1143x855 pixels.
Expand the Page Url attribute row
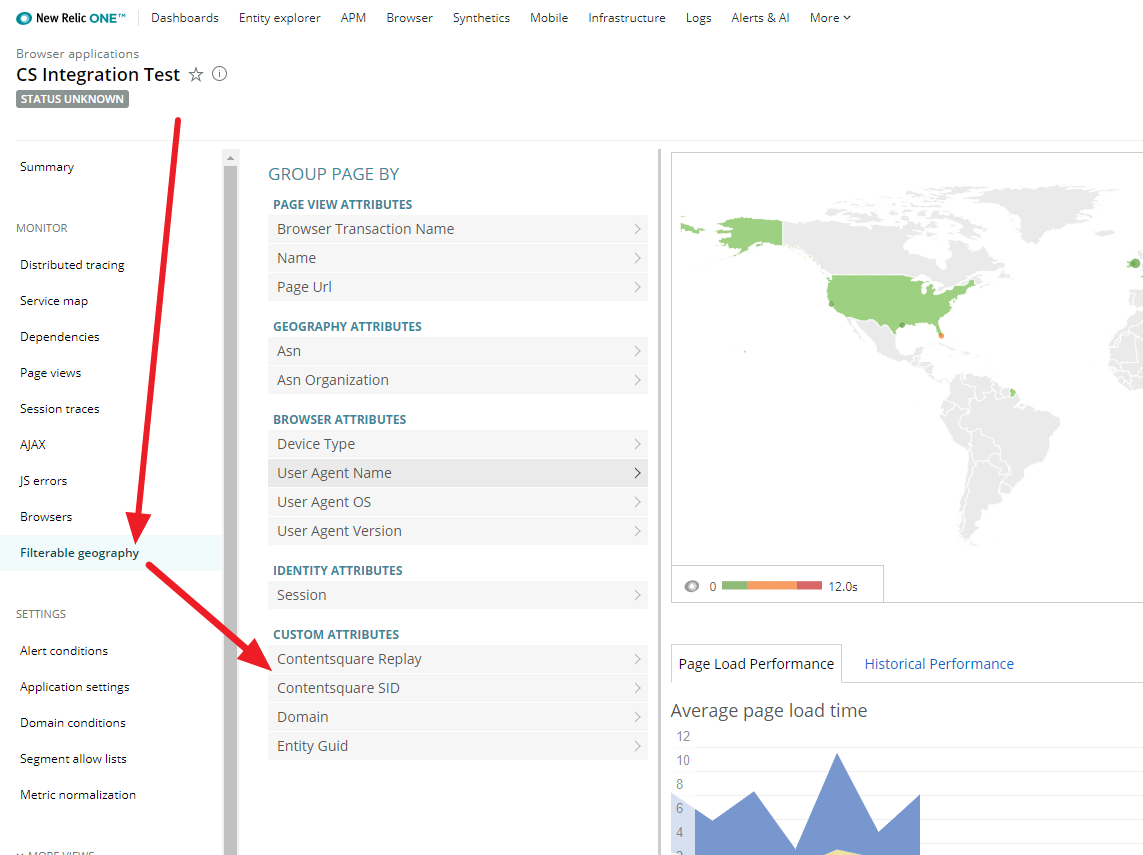[458, 287]
